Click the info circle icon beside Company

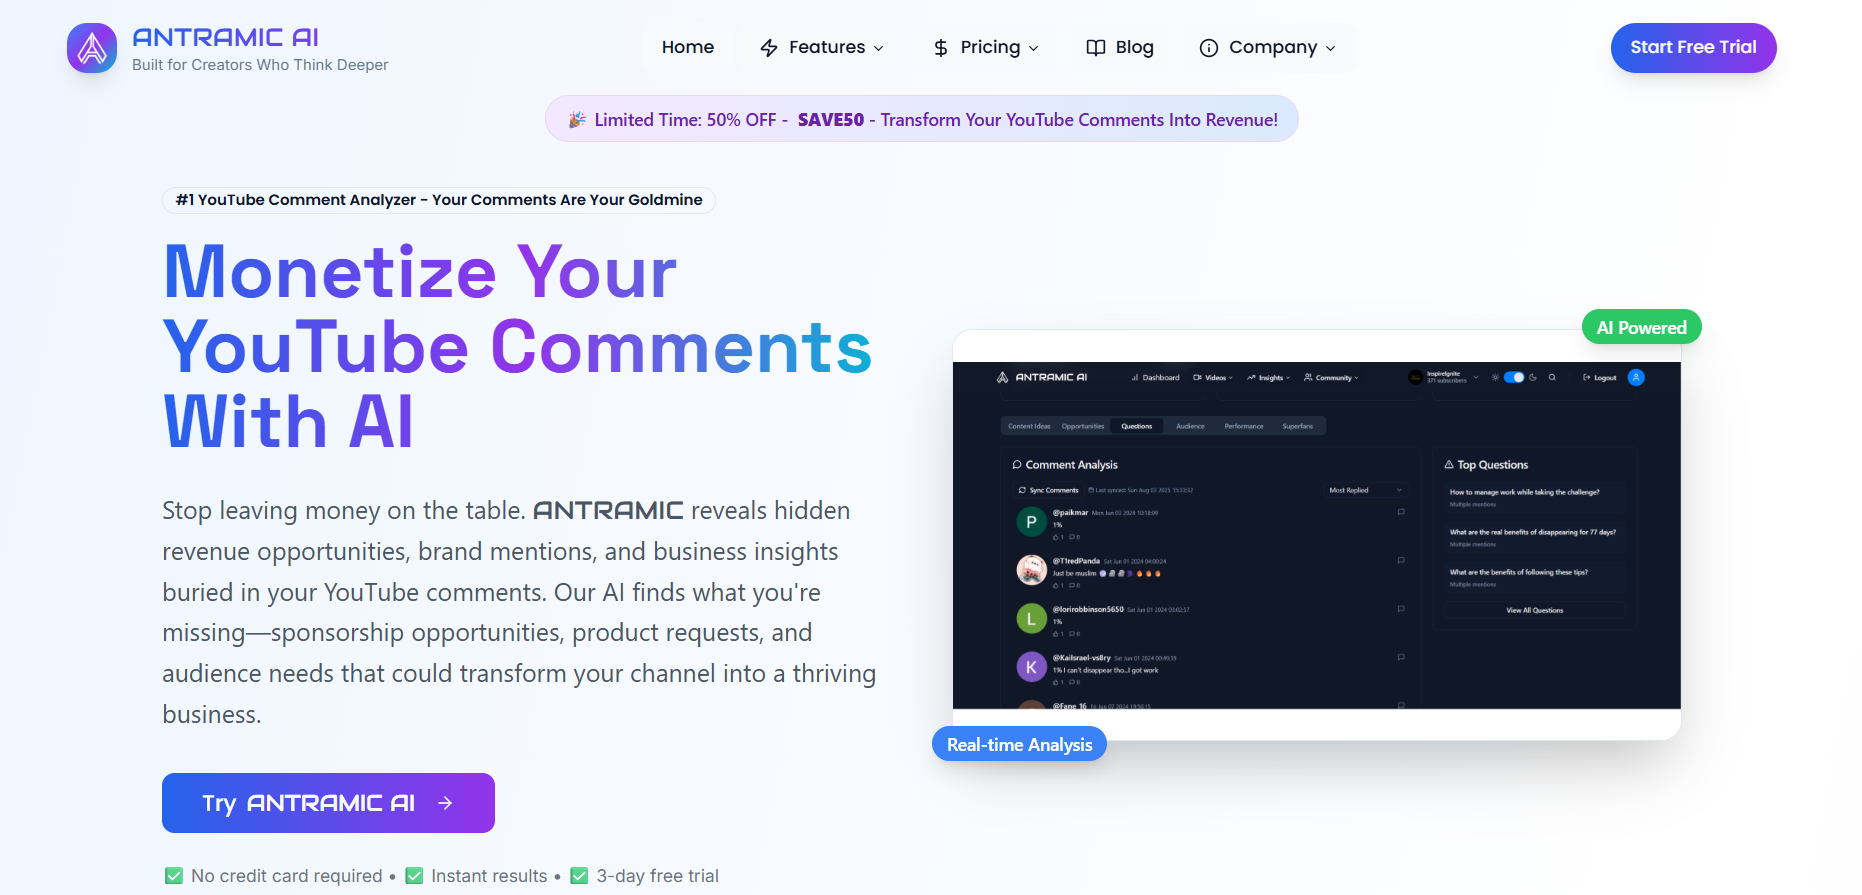coord(1209,48)
